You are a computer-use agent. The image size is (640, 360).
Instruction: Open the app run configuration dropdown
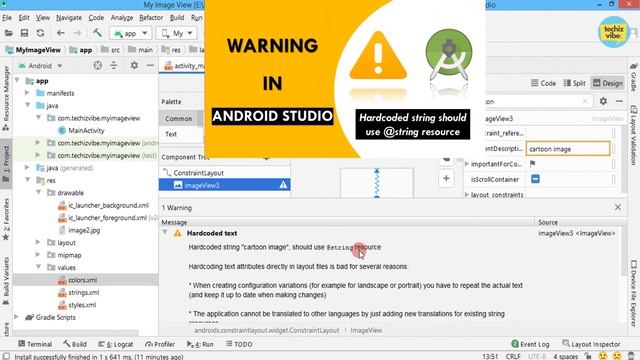131,33
